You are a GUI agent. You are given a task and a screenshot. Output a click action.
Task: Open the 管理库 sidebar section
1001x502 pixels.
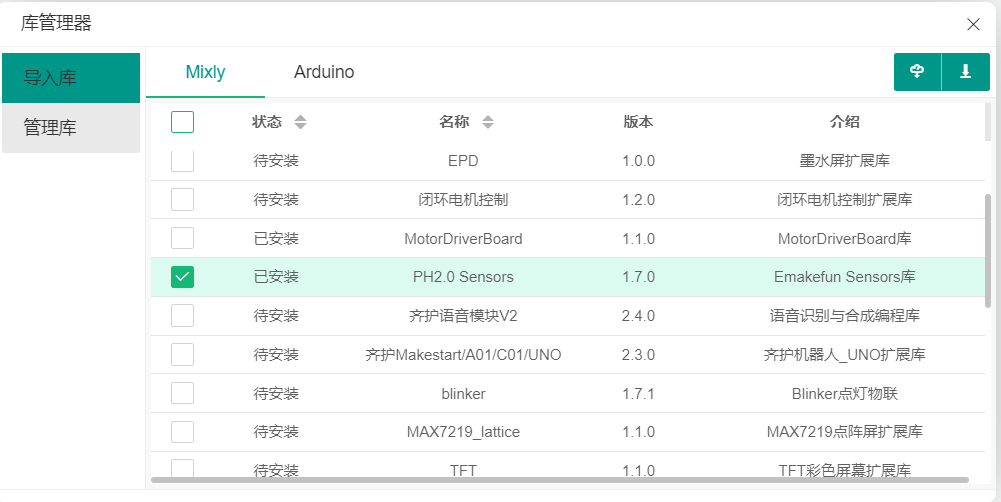click(x=71, y=128)
